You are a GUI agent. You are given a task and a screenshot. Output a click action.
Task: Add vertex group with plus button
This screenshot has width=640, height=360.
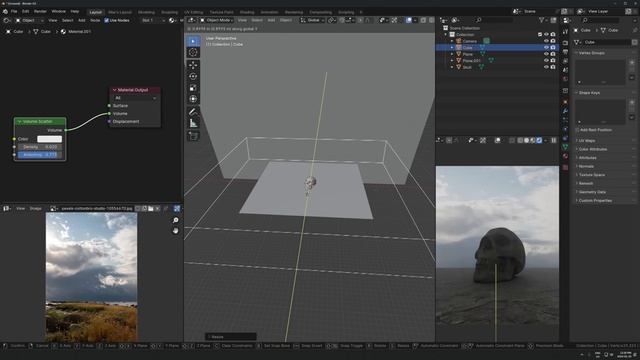[632, 62]
